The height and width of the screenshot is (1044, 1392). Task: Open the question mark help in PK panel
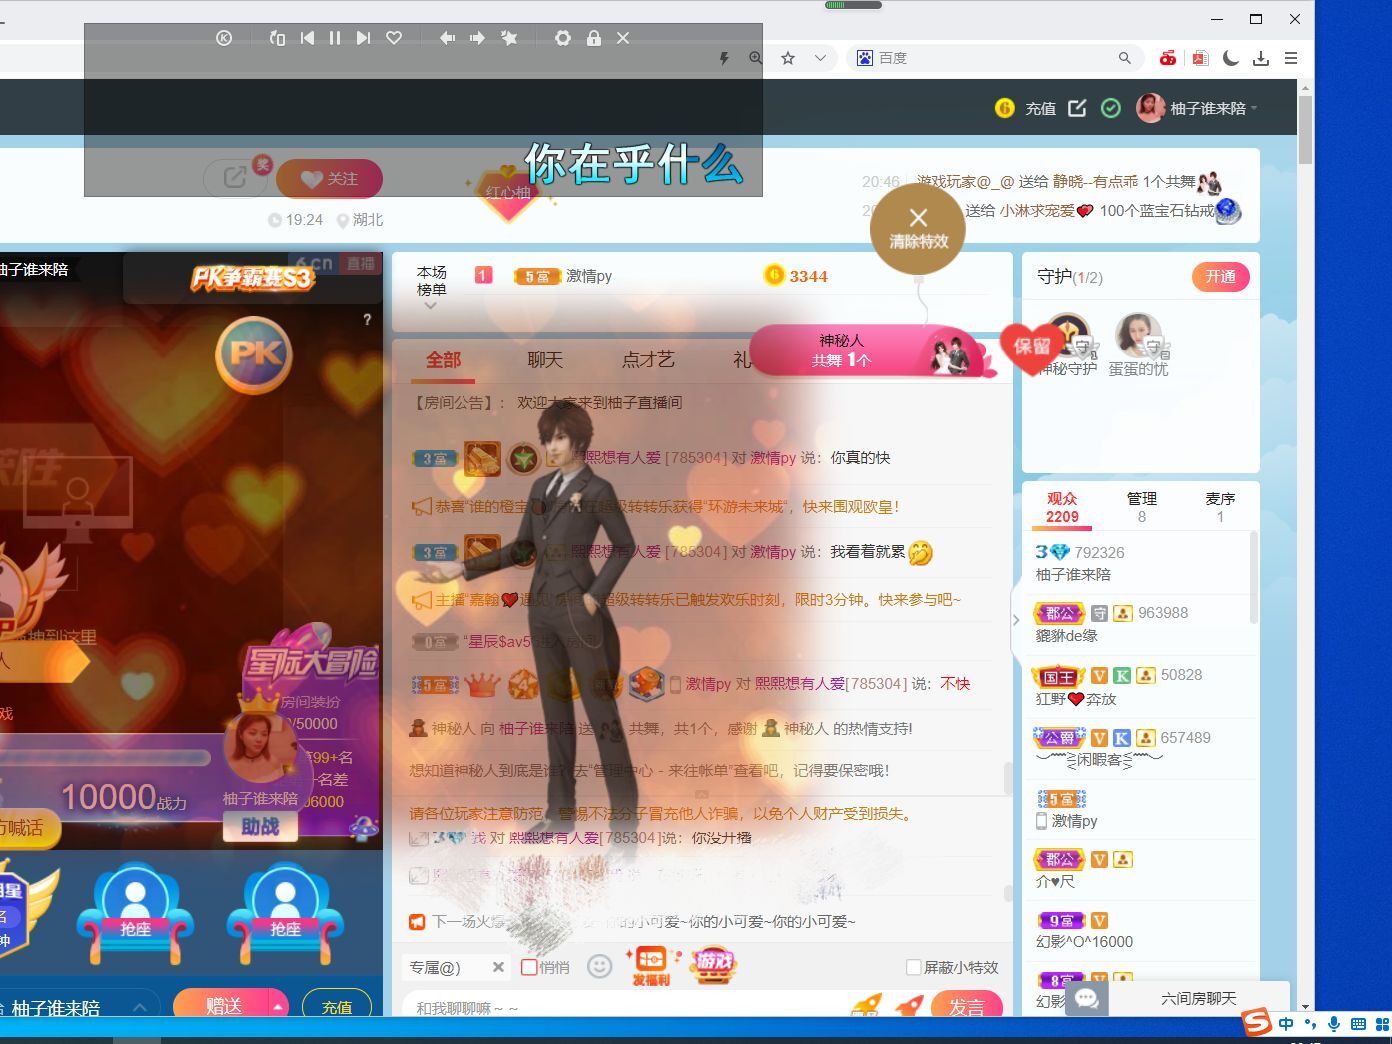tap(367, 319)
